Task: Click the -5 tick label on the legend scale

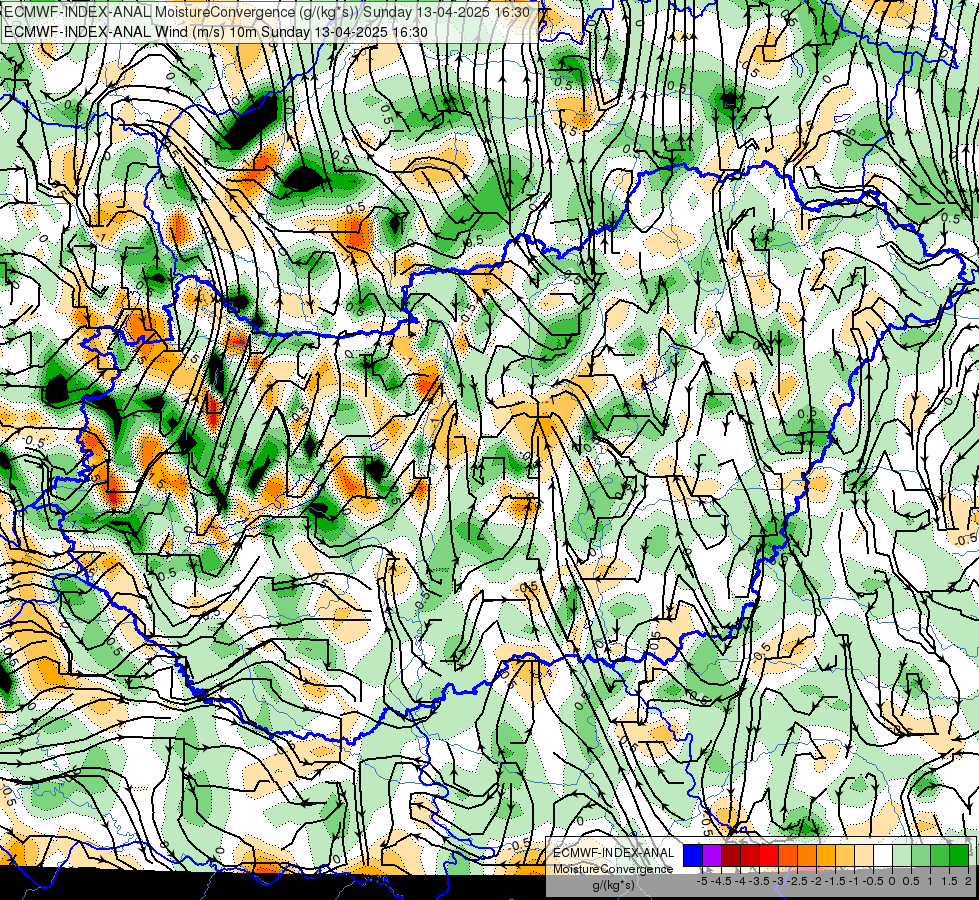Action: [x=702, y=881]
